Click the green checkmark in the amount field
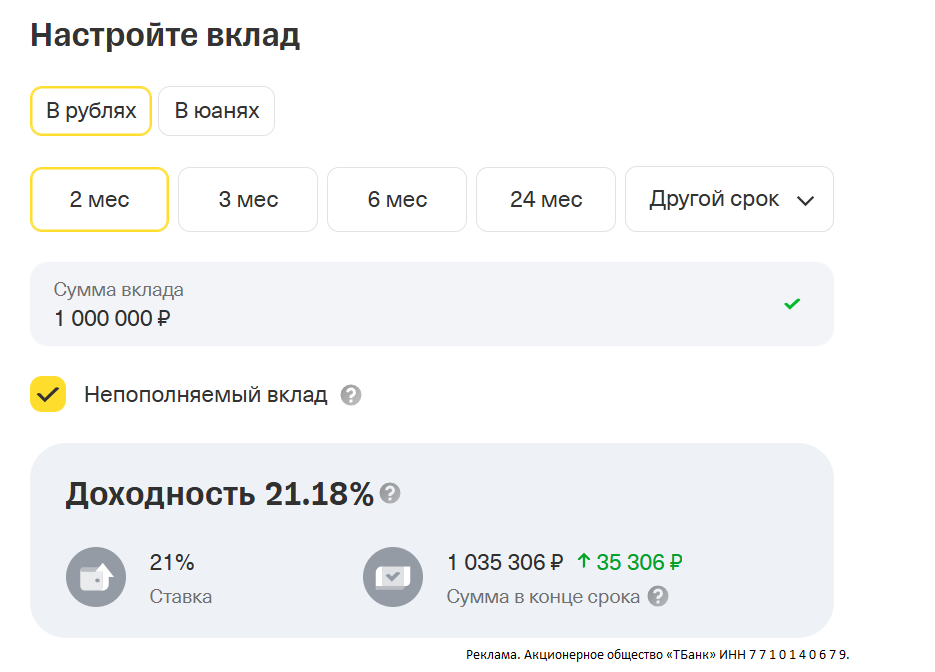 (x=791, y=304)
